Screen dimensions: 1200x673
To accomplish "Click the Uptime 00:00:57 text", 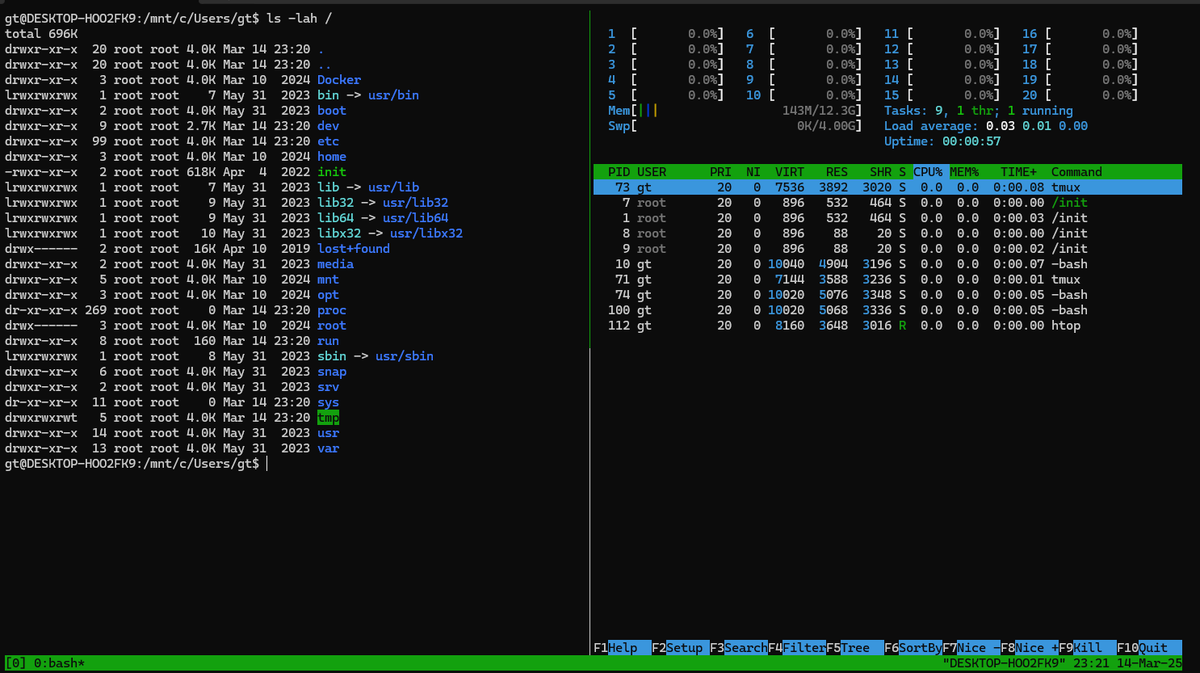I will pos(942,141).
